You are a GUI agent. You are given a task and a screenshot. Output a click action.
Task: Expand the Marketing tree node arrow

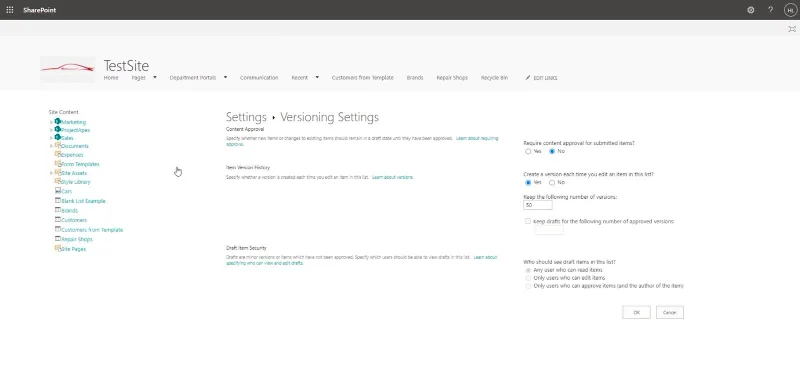point(52,122)
